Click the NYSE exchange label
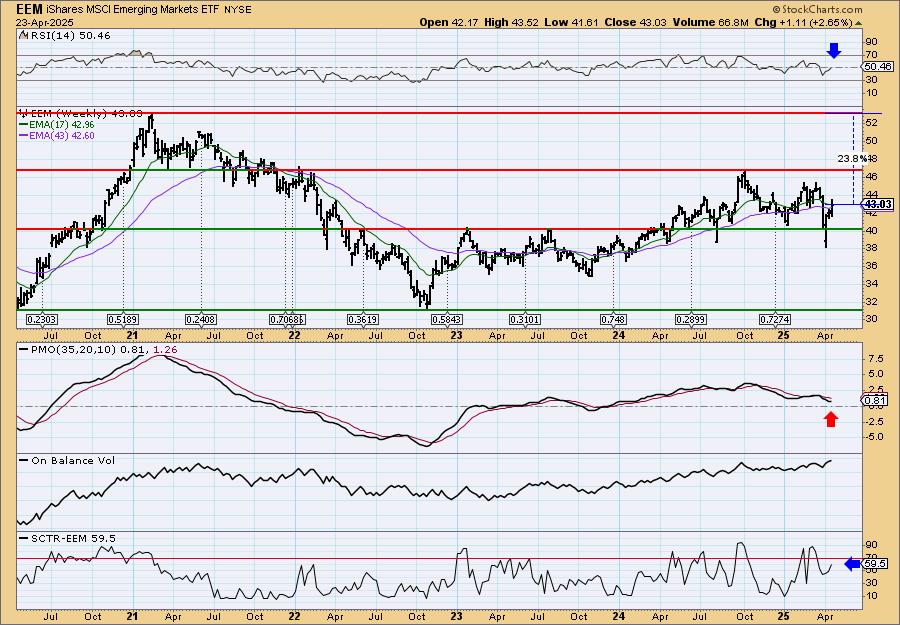Viewport: 900px width, 625px height. (237, 10)
